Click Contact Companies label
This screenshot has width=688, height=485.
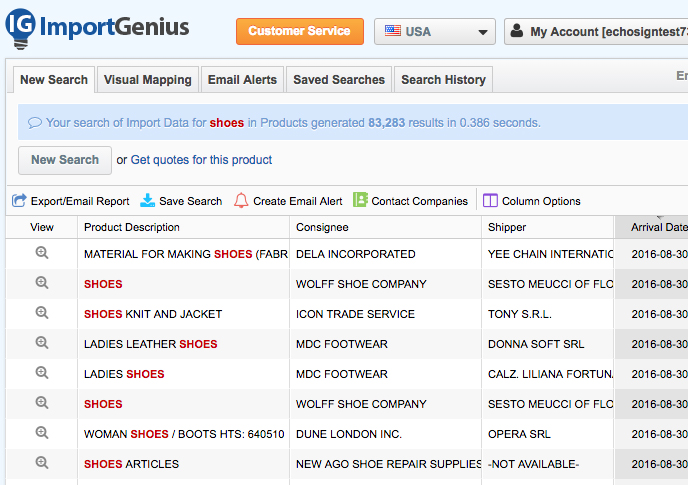pos(419,201)
